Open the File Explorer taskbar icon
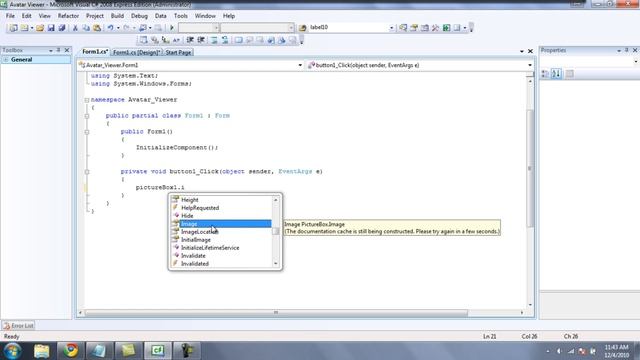 42,351
